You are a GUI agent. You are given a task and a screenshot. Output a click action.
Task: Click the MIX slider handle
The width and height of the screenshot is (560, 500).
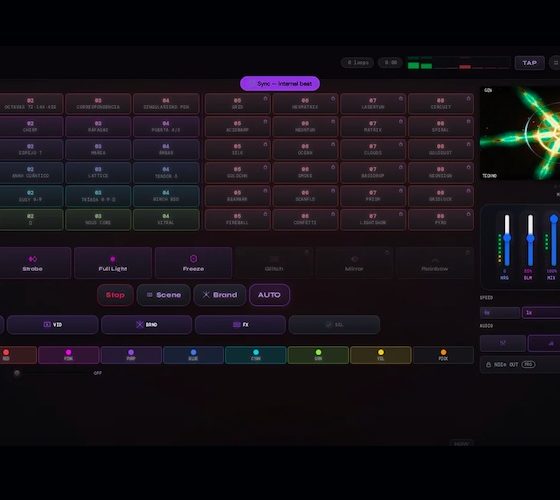click(554, 219)
